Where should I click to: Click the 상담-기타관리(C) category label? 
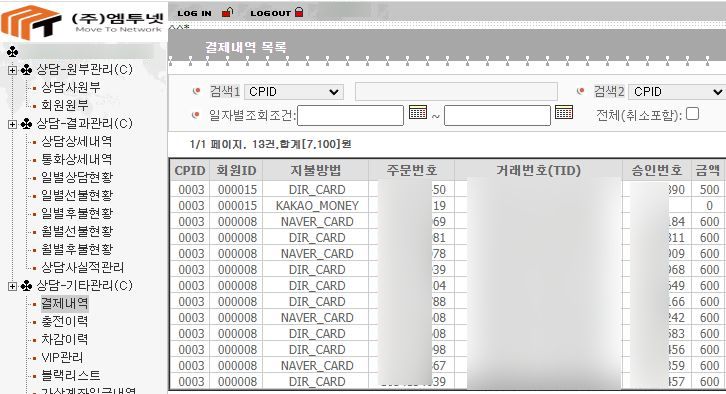coord(84,285)
